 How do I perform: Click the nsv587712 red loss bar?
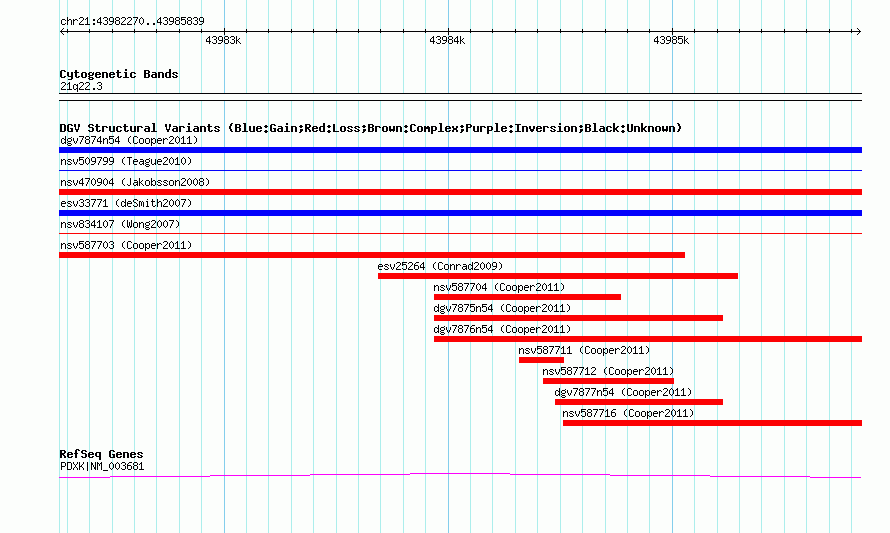[608, 381]
